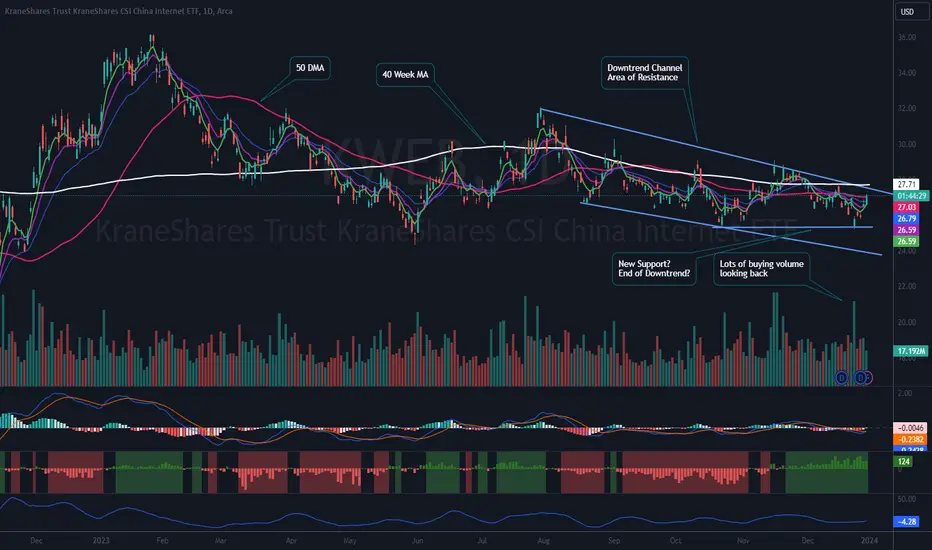This screenshot has height=550, width=932.
Task: Click the 01:44:29 bar countdown label
Action: [x=911, y=196]
